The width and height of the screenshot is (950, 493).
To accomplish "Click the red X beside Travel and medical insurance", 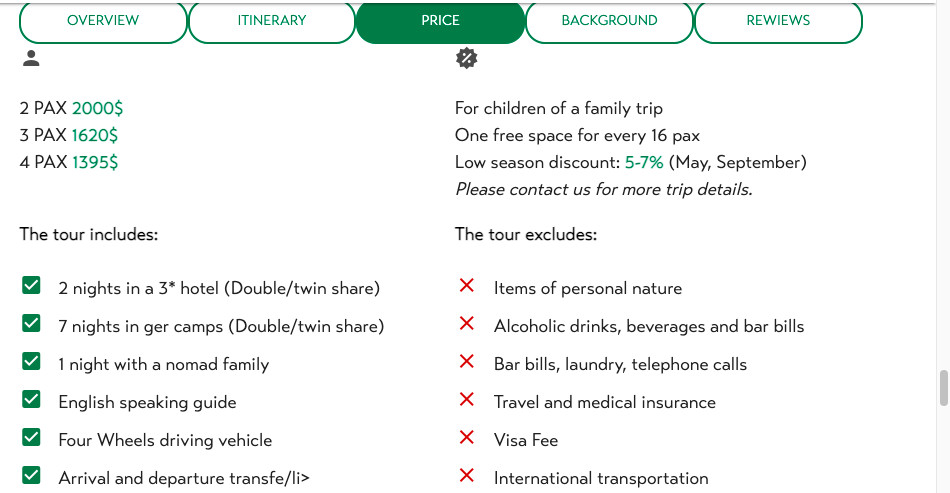I will coord(466,400).
